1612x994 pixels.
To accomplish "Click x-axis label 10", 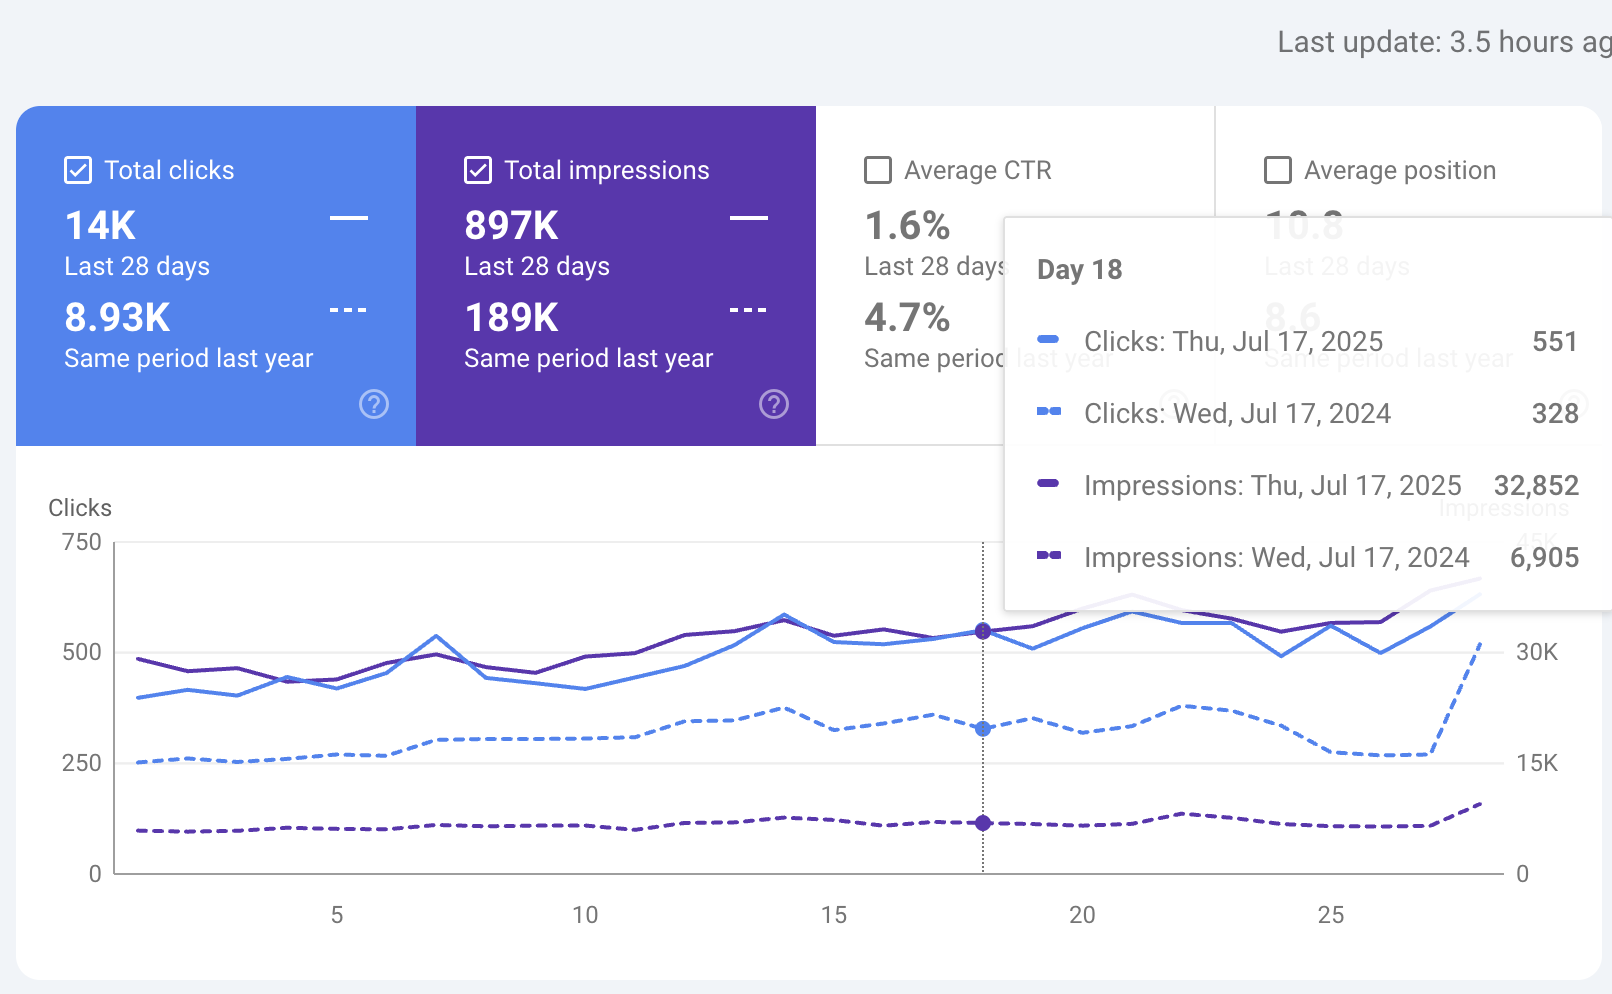I will coord(585,915).
